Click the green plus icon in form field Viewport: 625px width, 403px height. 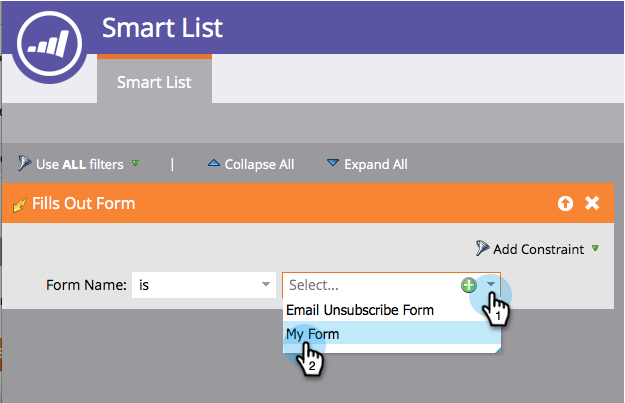pos(468,285)
